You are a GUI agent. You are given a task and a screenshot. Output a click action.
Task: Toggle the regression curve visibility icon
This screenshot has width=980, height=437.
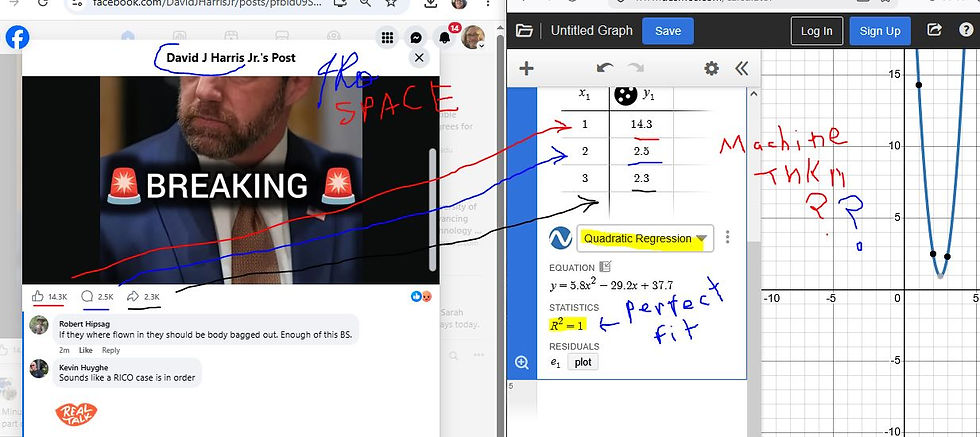(561, 238)
